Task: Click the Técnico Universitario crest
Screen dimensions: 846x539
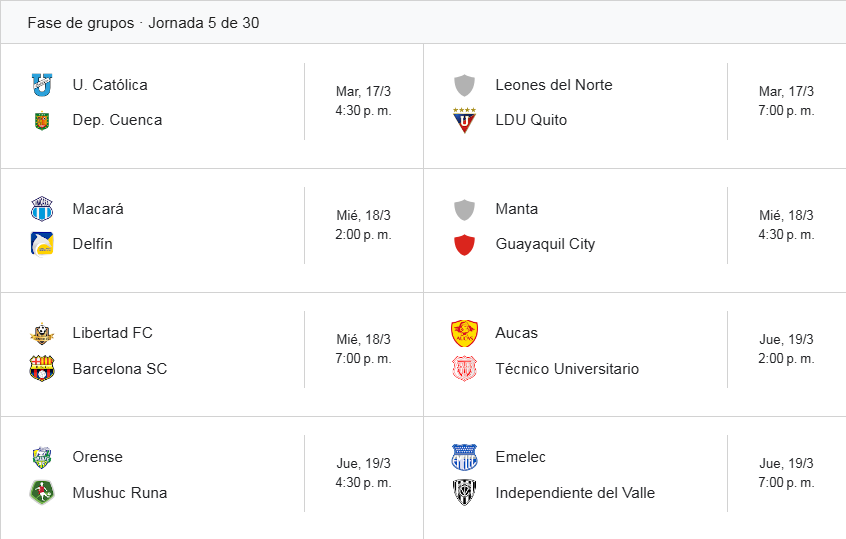Action: point(464,368)
